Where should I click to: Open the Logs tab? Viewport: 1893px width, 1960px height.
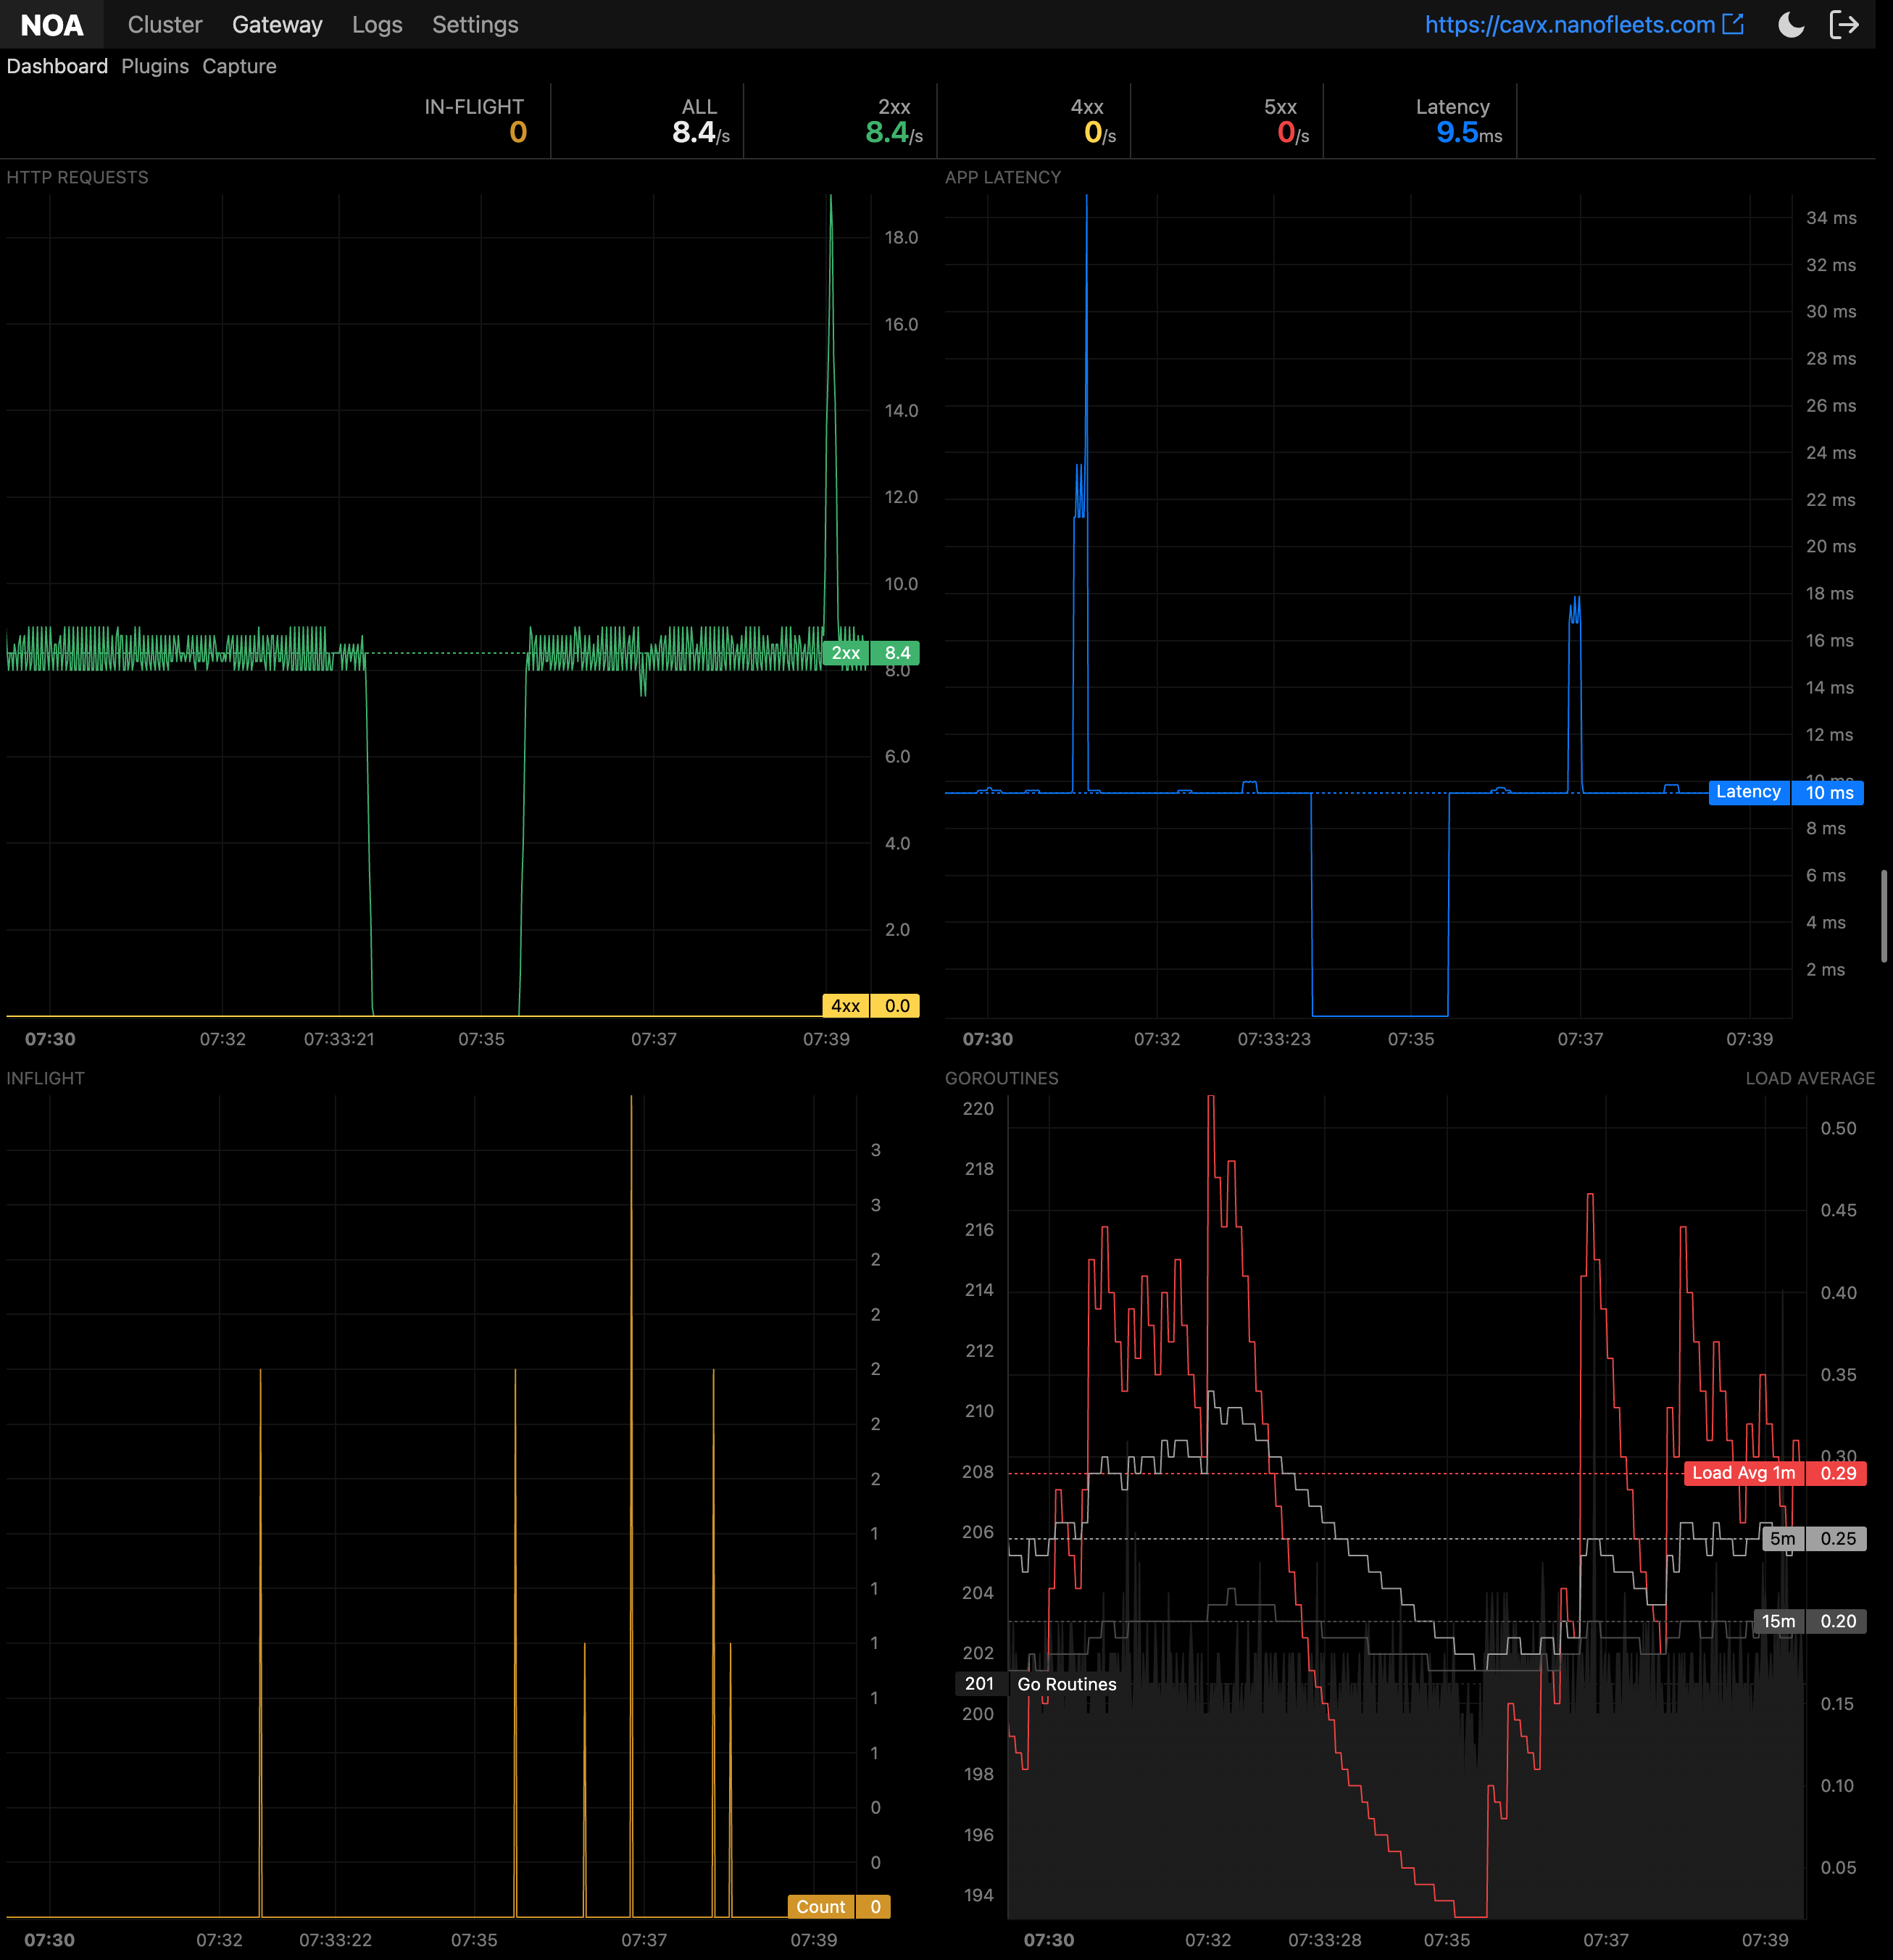tap(377, 24)
